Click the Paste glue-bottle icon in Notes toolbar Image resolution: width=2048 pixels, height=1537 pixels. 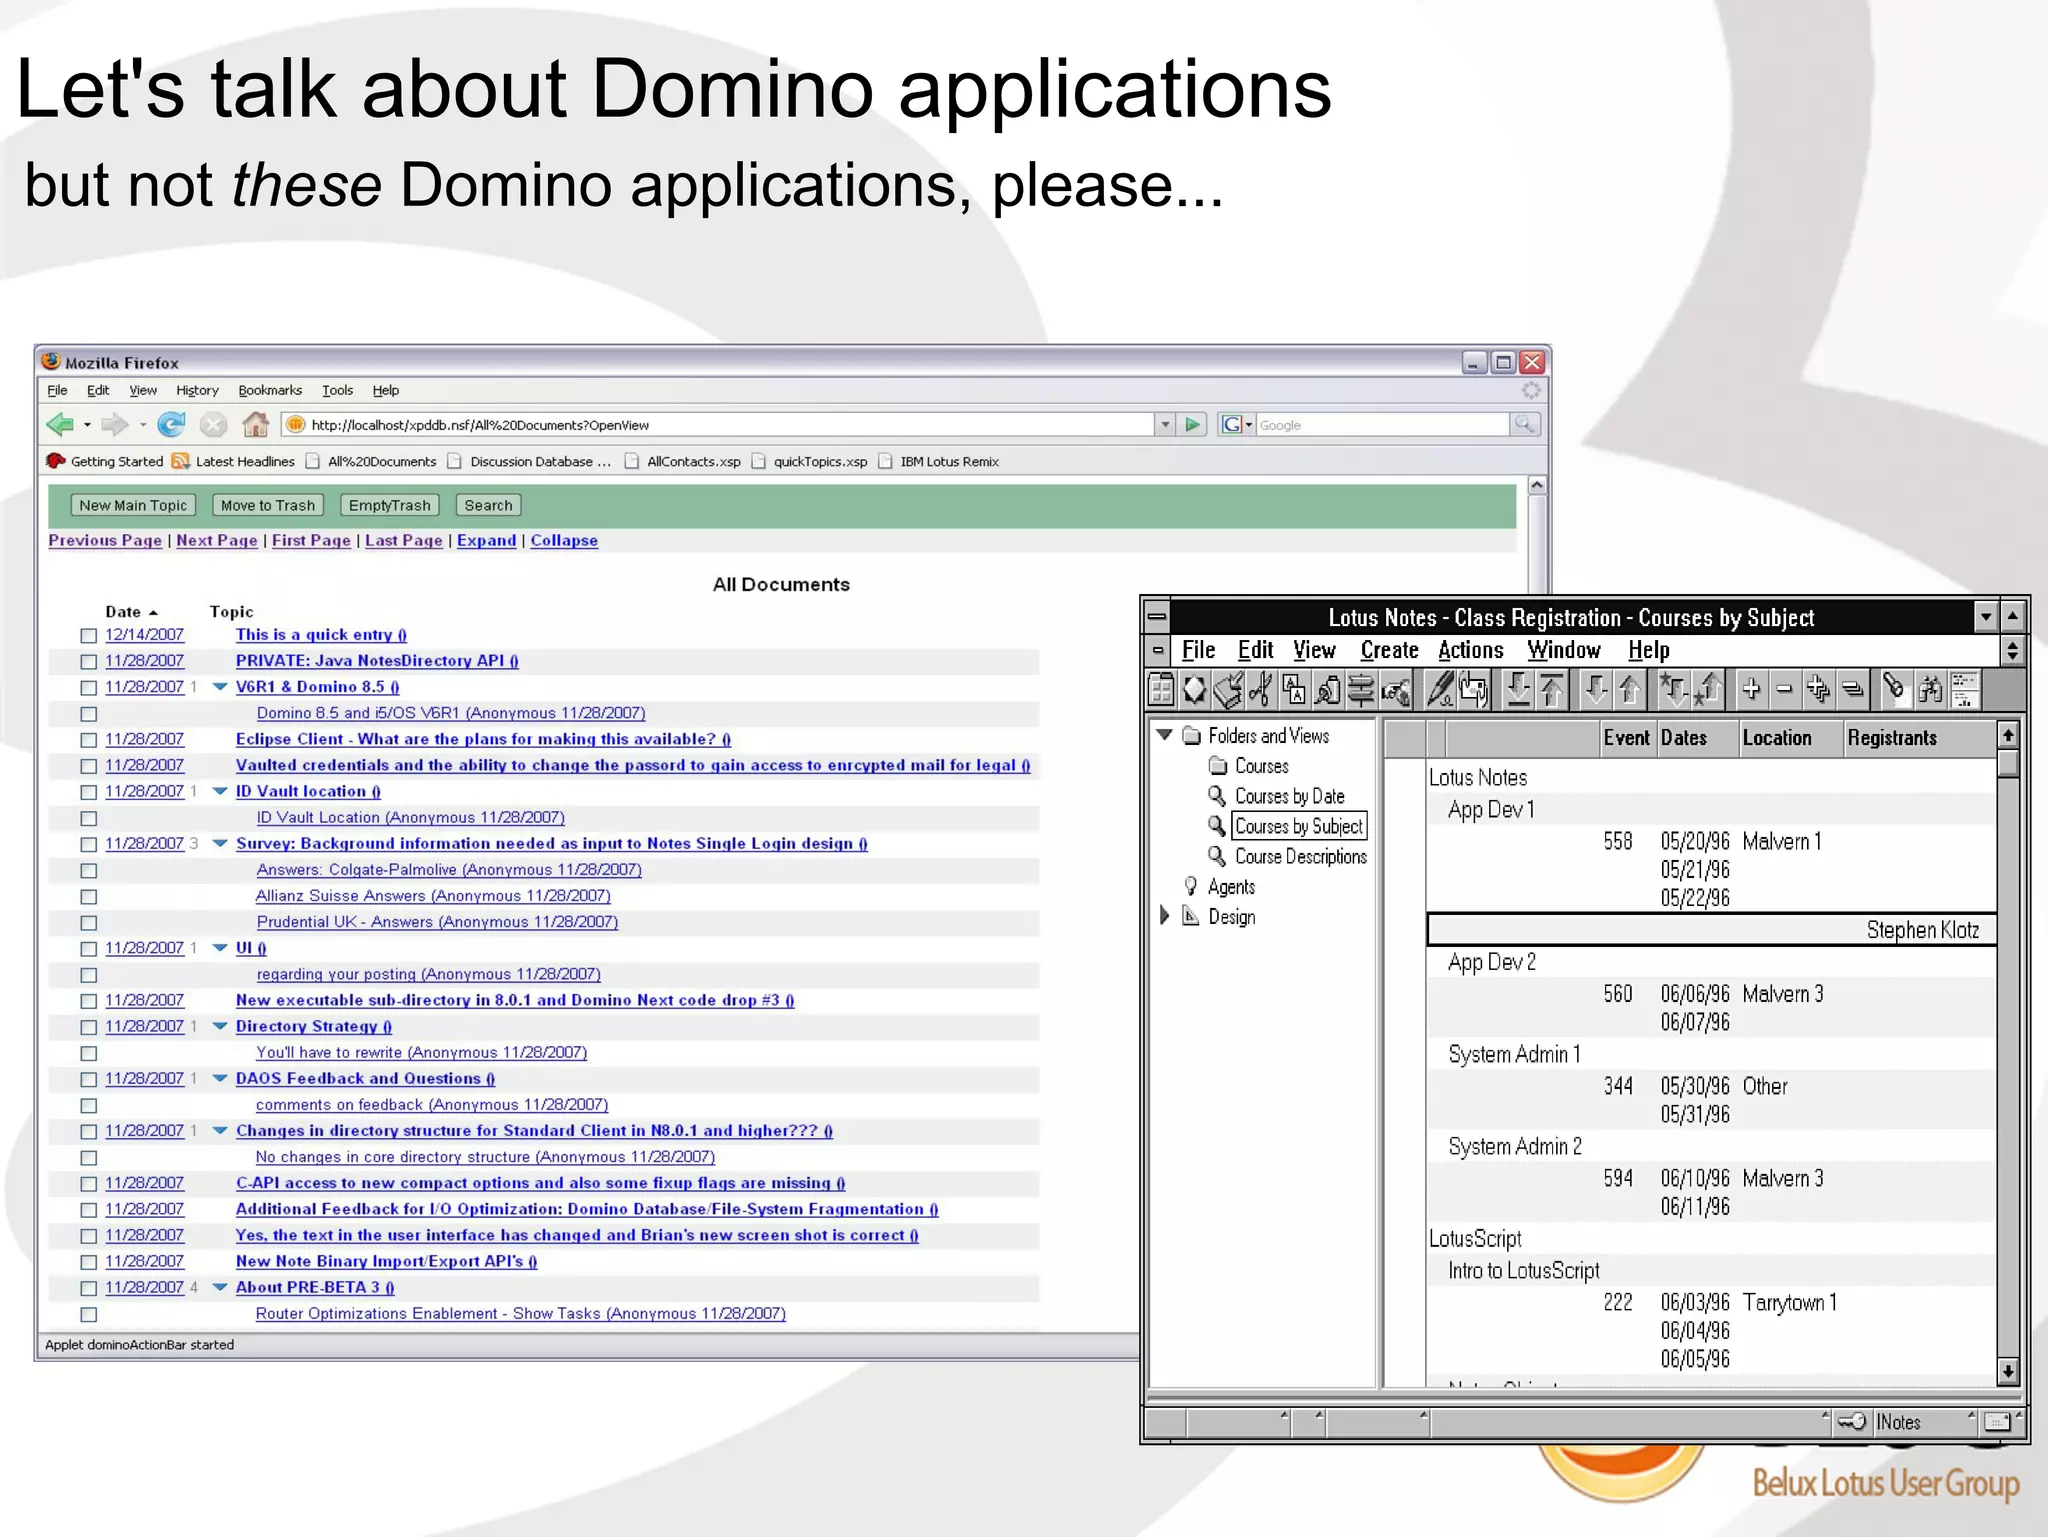(x=1328, y=690)
